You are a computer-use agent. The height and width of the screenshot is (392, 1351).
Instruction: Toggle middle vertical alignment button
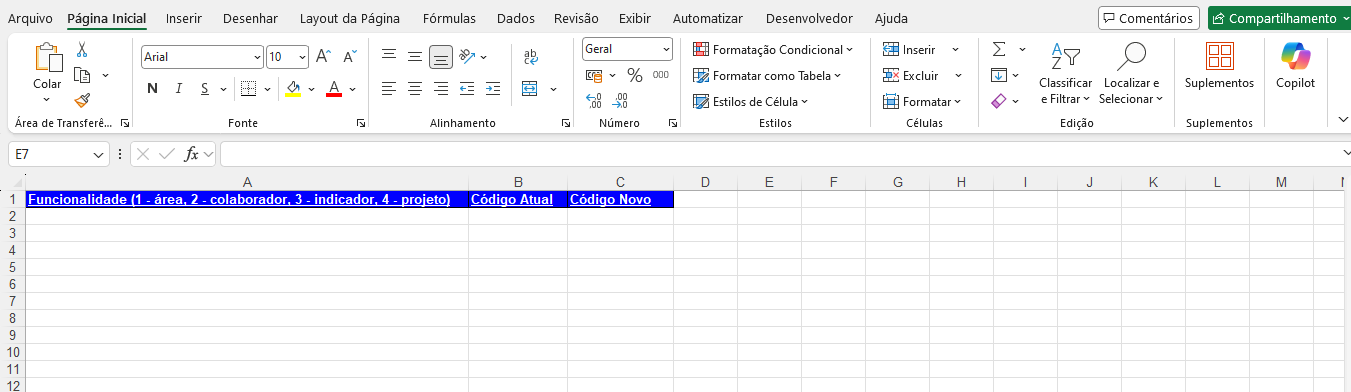(440, 57)
